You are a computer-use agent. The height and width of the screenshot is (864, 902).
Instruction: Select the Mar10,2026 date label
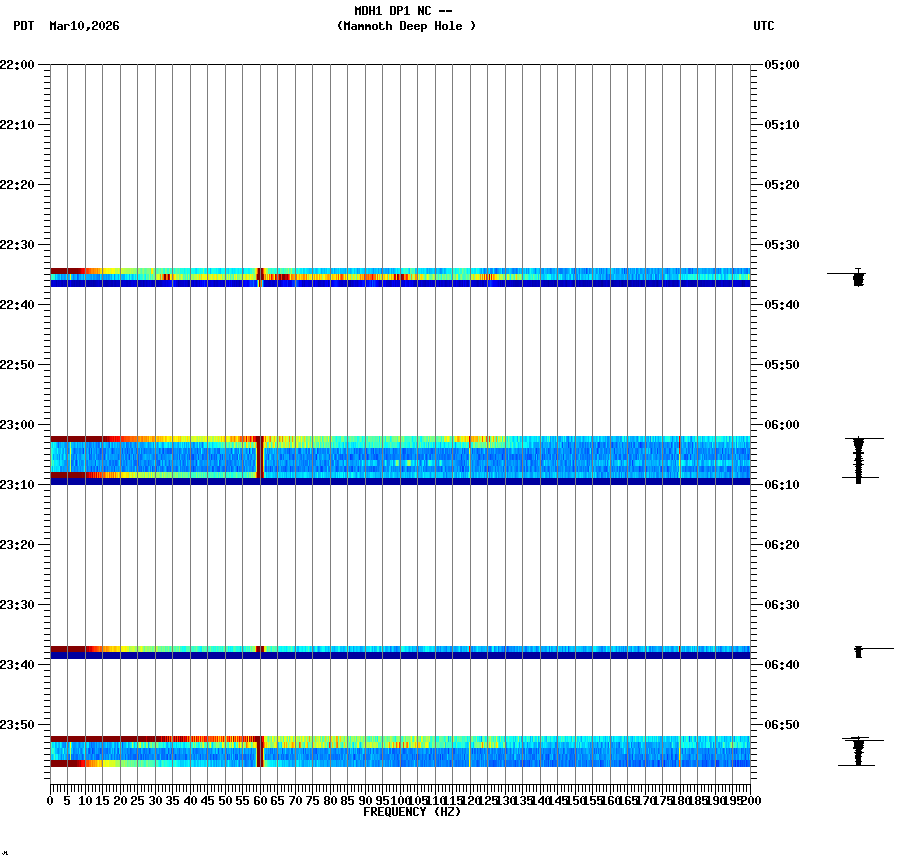84,27
